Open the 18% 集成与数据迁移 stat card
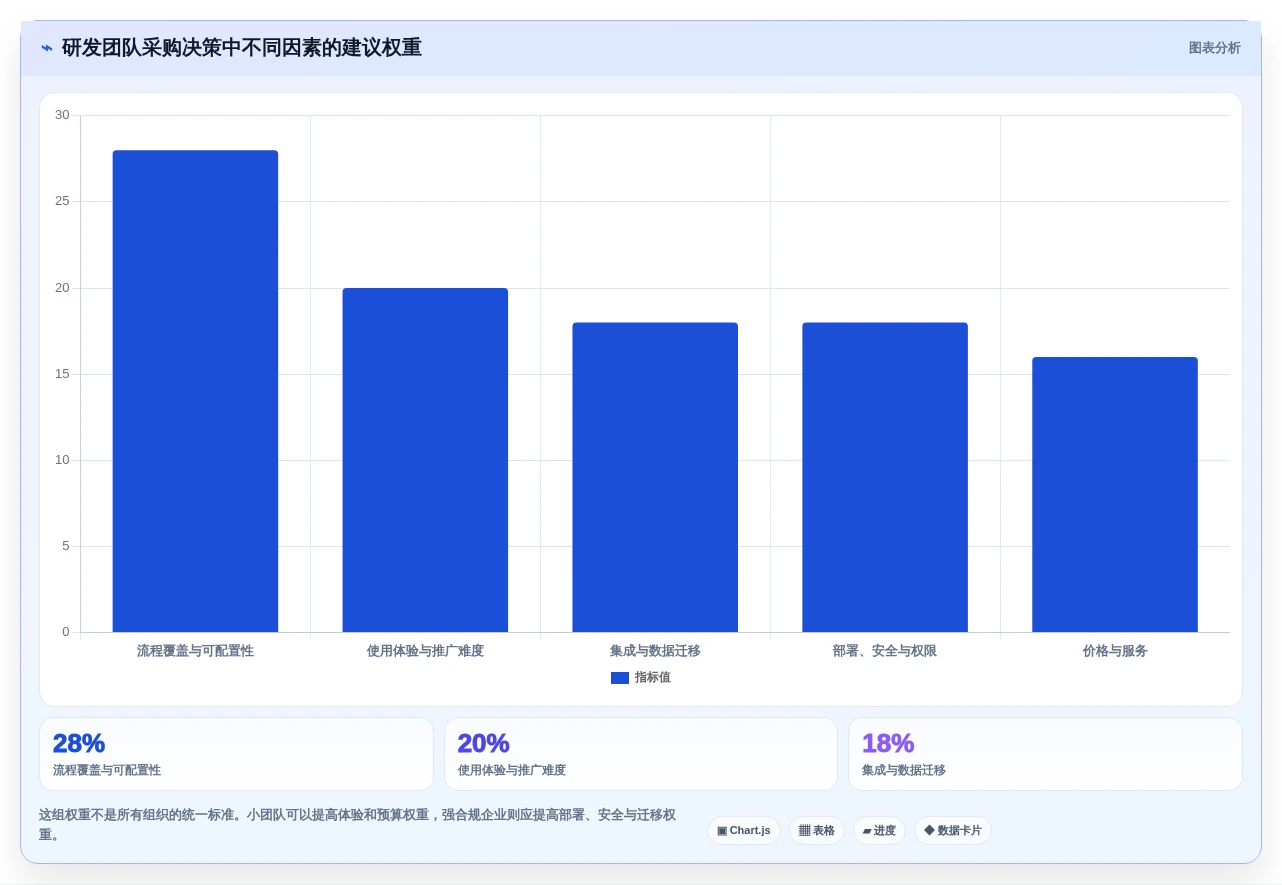The width and height of the screenshot is (1282, 885). (1045, 754)
